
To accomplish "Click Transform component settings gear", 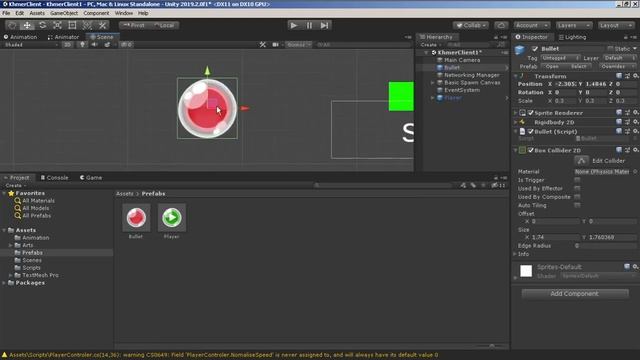I will pos(636,76).
